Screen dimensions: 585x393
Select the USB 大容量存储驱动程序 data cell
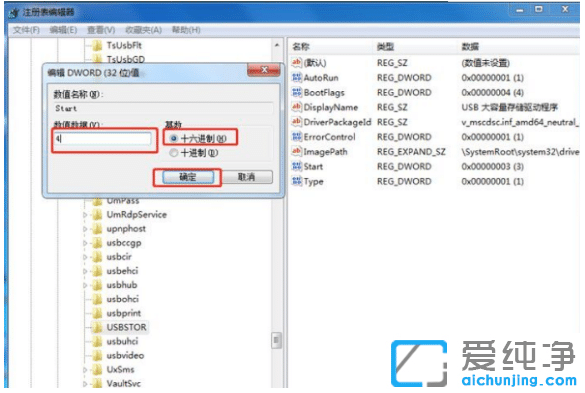click(x=510, y=107)
